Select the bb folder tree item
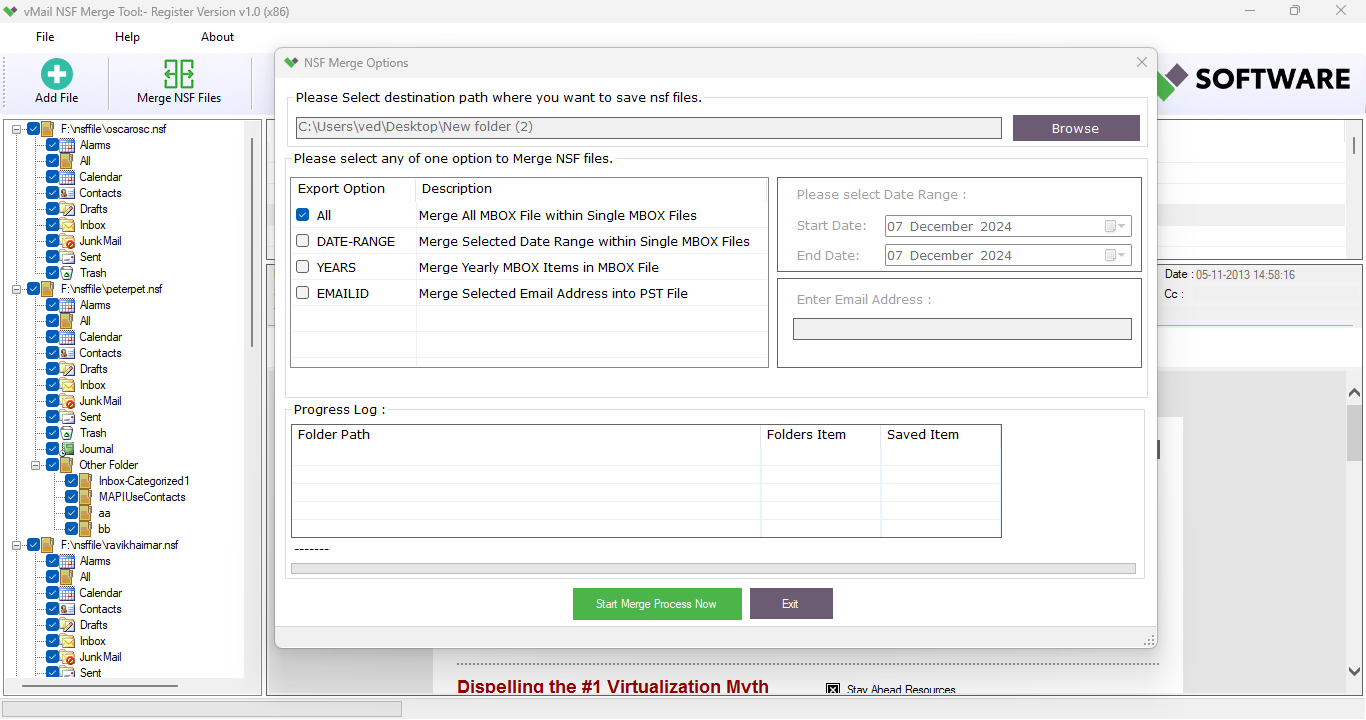 tap(104, 529)
